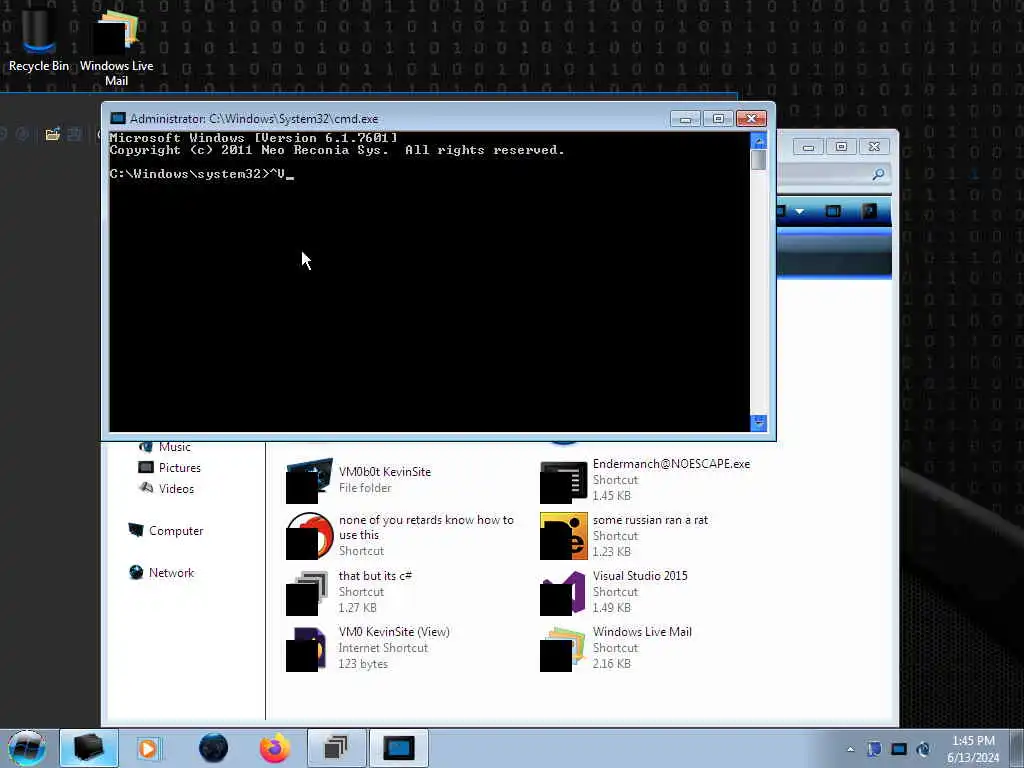Select the VM0b0t KevinSite folder icon

pos(309,481)
